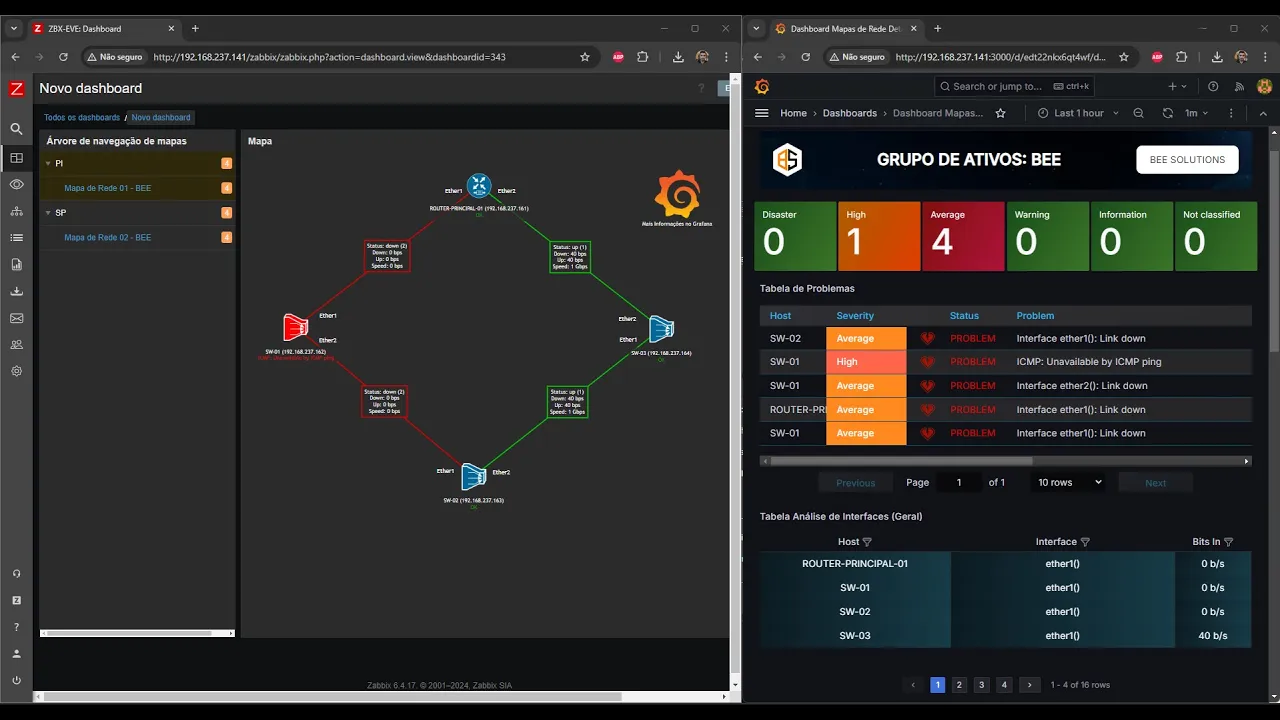The width and height of the screenshot is (1280, 720).
Task: Open the Grafana dashboard kebab menu
Action: click(x=1231, y=113)
